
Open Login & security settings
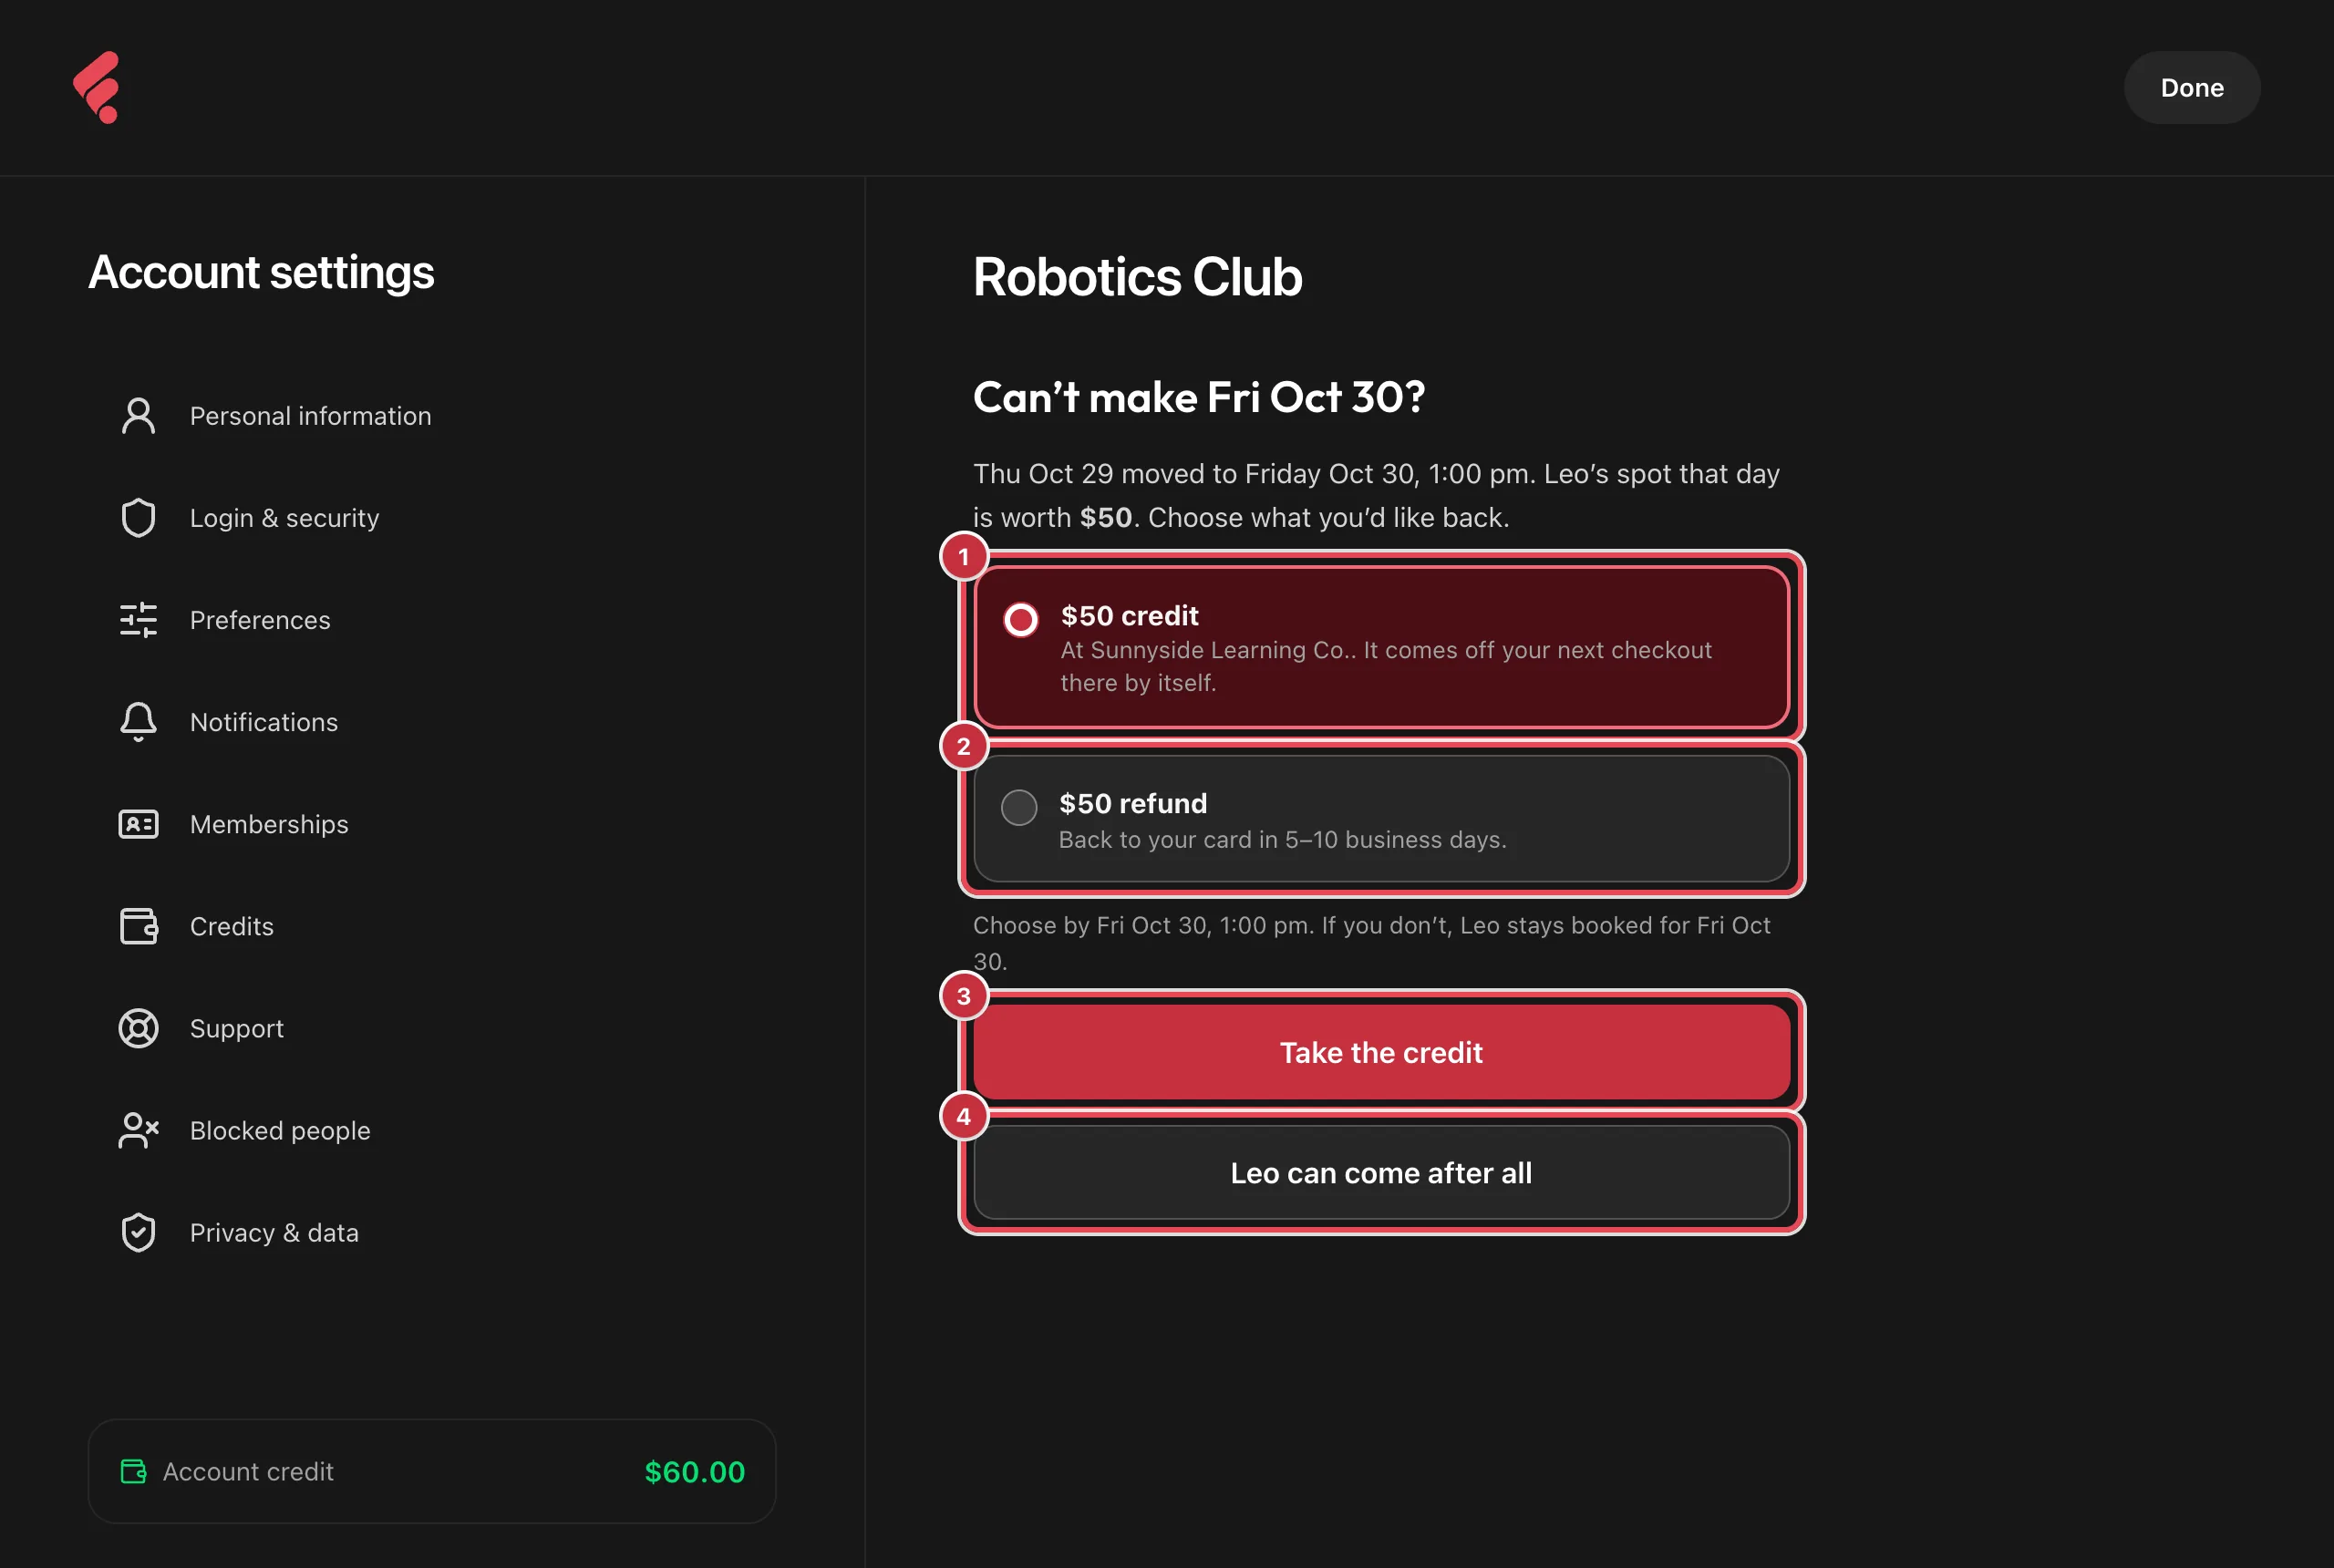[x=432, y=518]
